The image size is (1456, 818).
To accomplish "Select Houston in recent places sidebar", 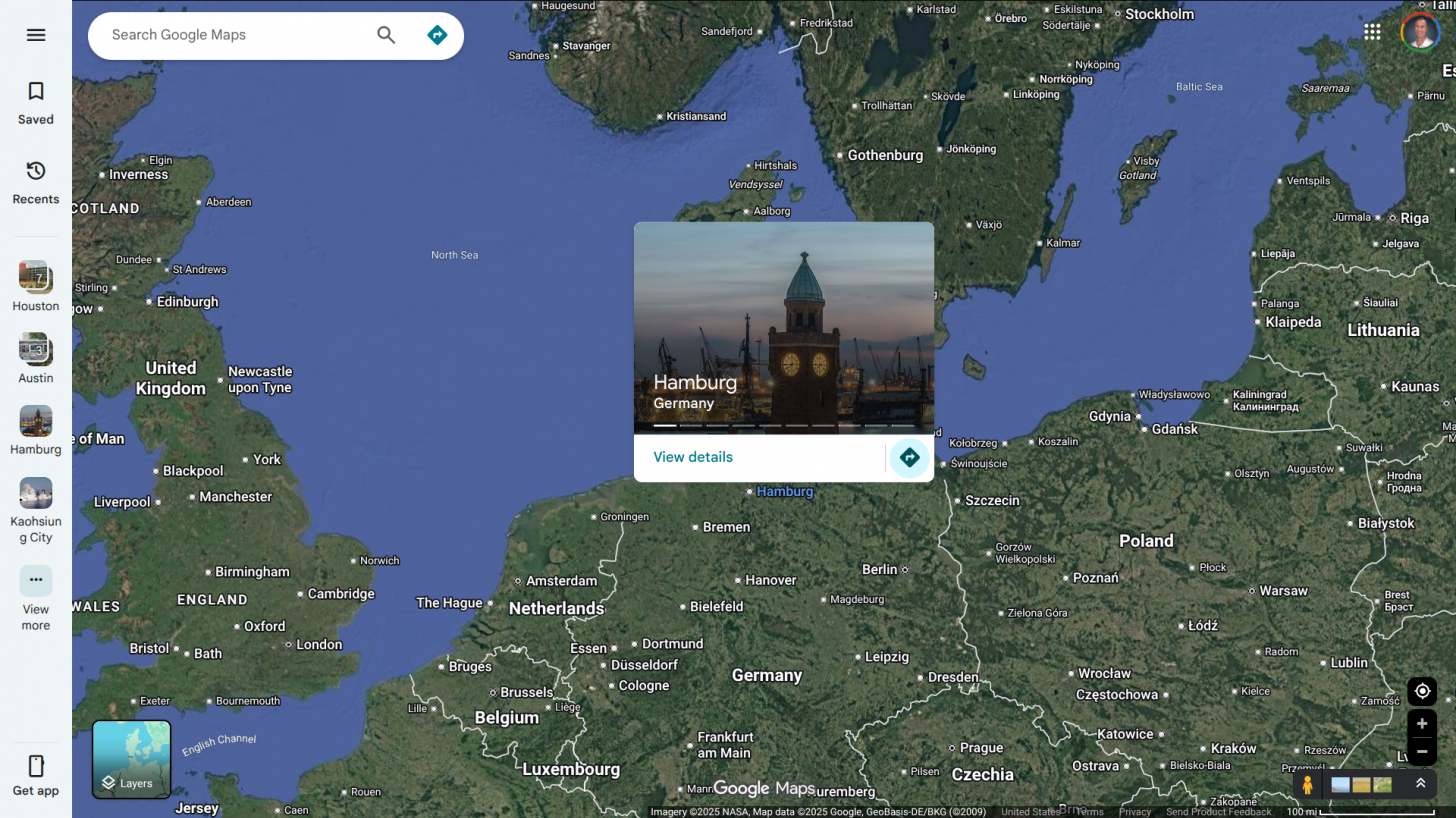I will pyautogui.click(x=36, y=286).
